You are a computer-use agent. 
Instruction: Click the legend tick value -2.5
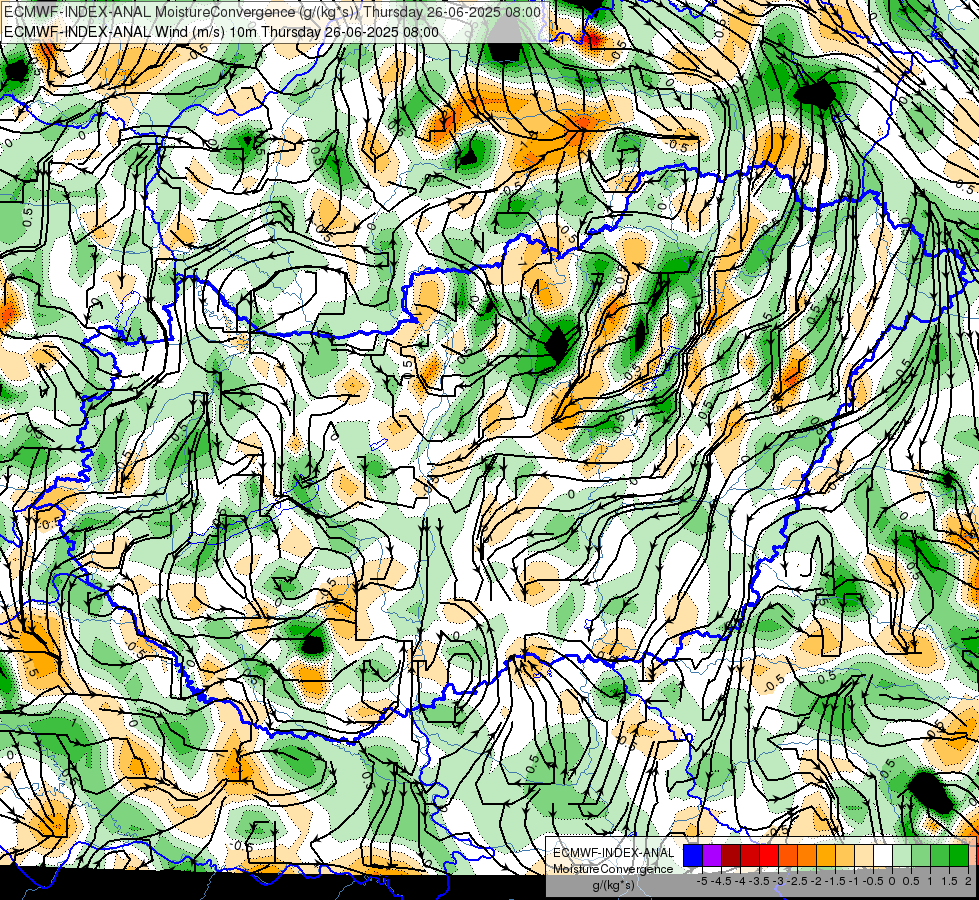coord(798,881)
